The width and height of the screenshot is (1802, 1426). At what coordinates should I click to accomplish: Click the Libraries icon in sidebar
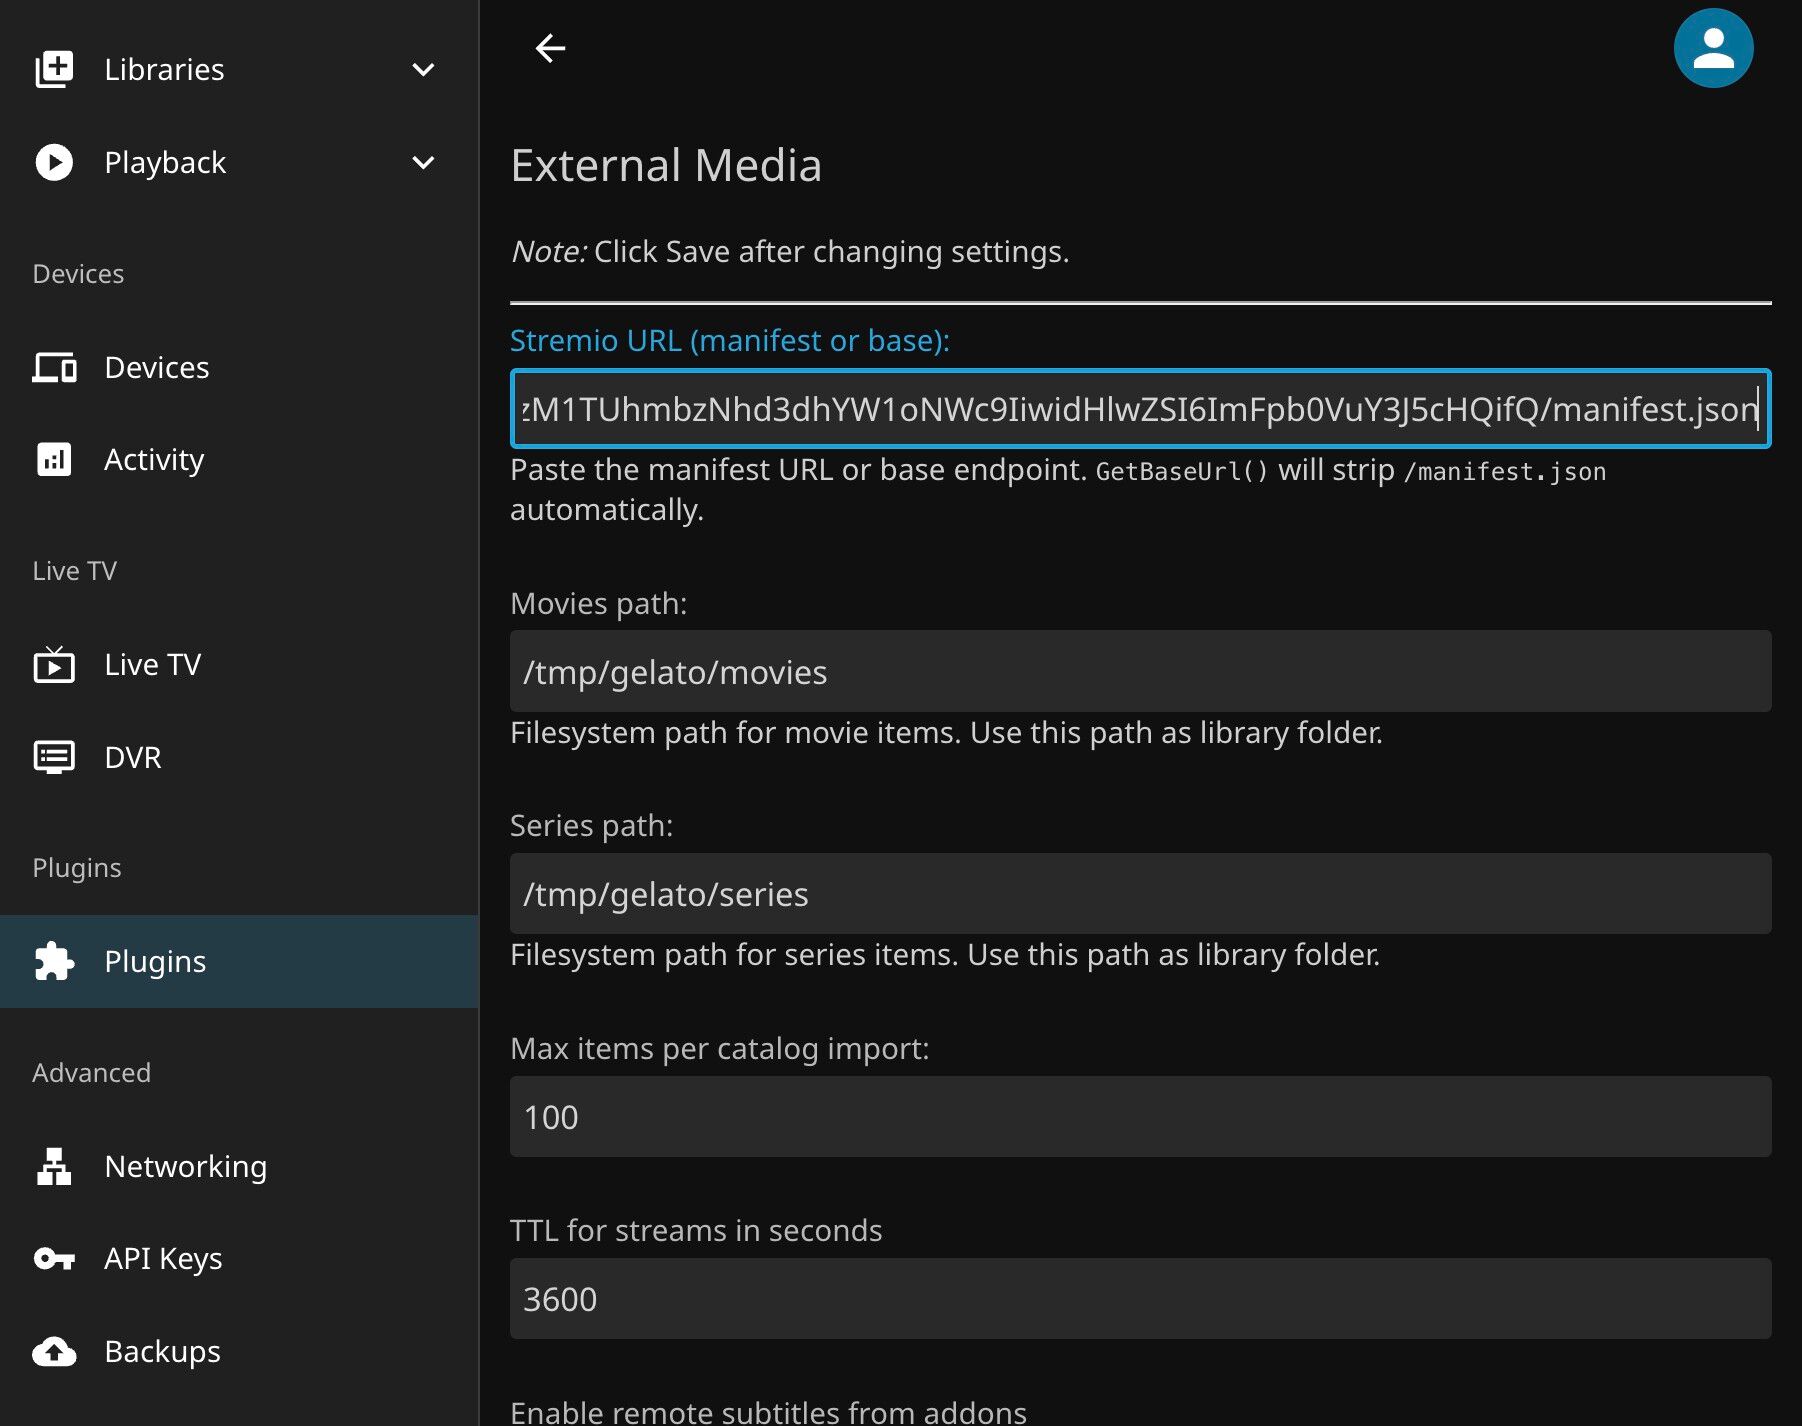point(54,69)
